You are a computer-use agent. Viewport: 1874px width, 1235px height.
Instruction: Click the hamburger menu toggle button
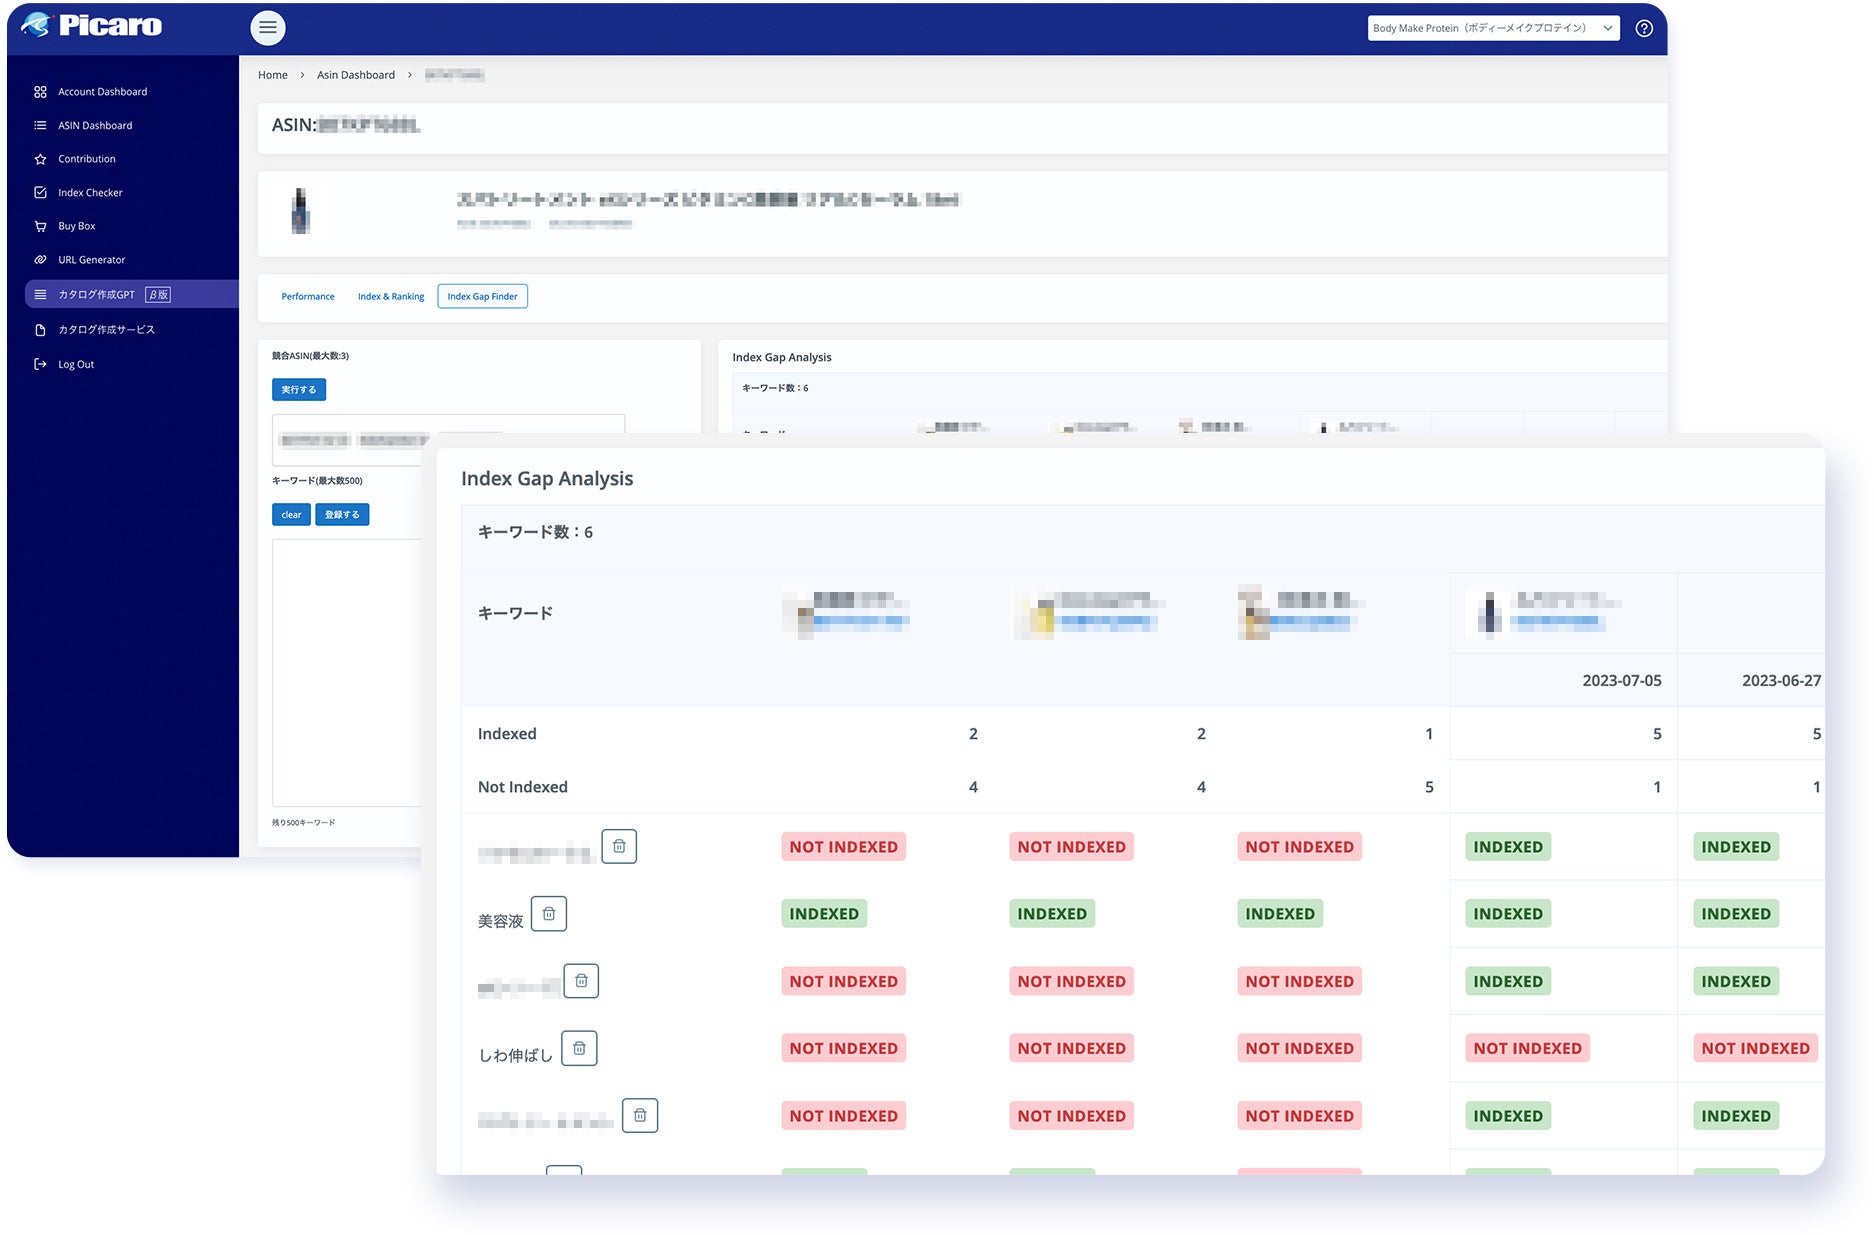tap(267, 28)
